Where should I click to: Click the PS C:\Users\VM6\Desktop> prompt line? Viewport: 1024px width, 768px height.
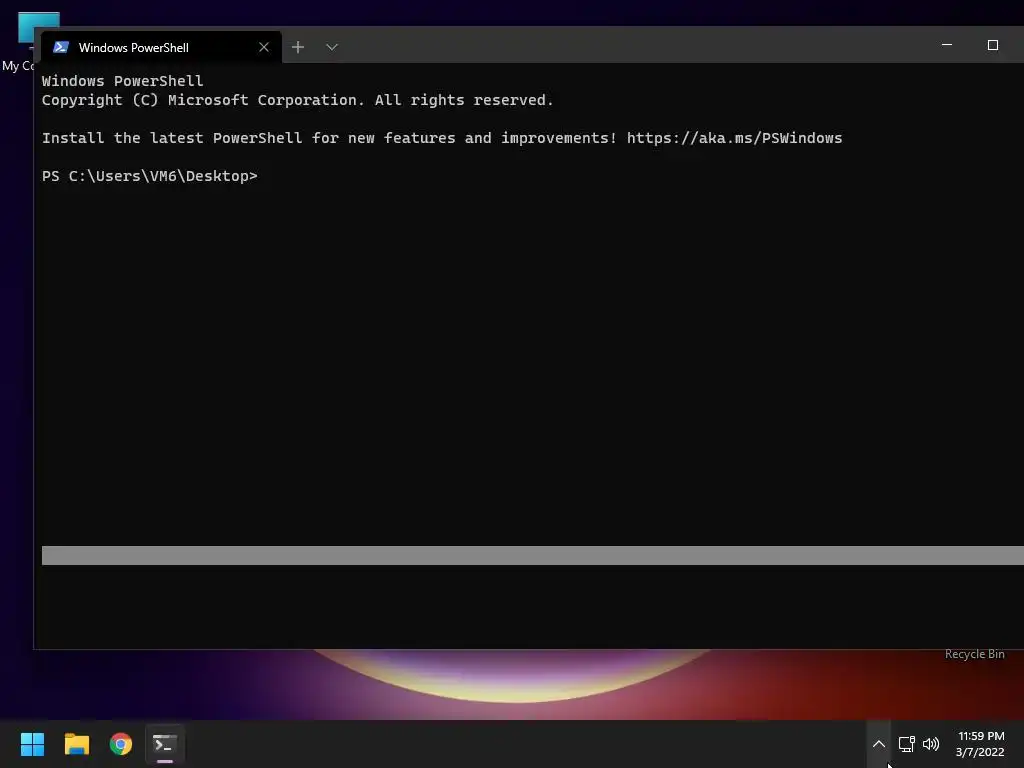pos(150,176)
